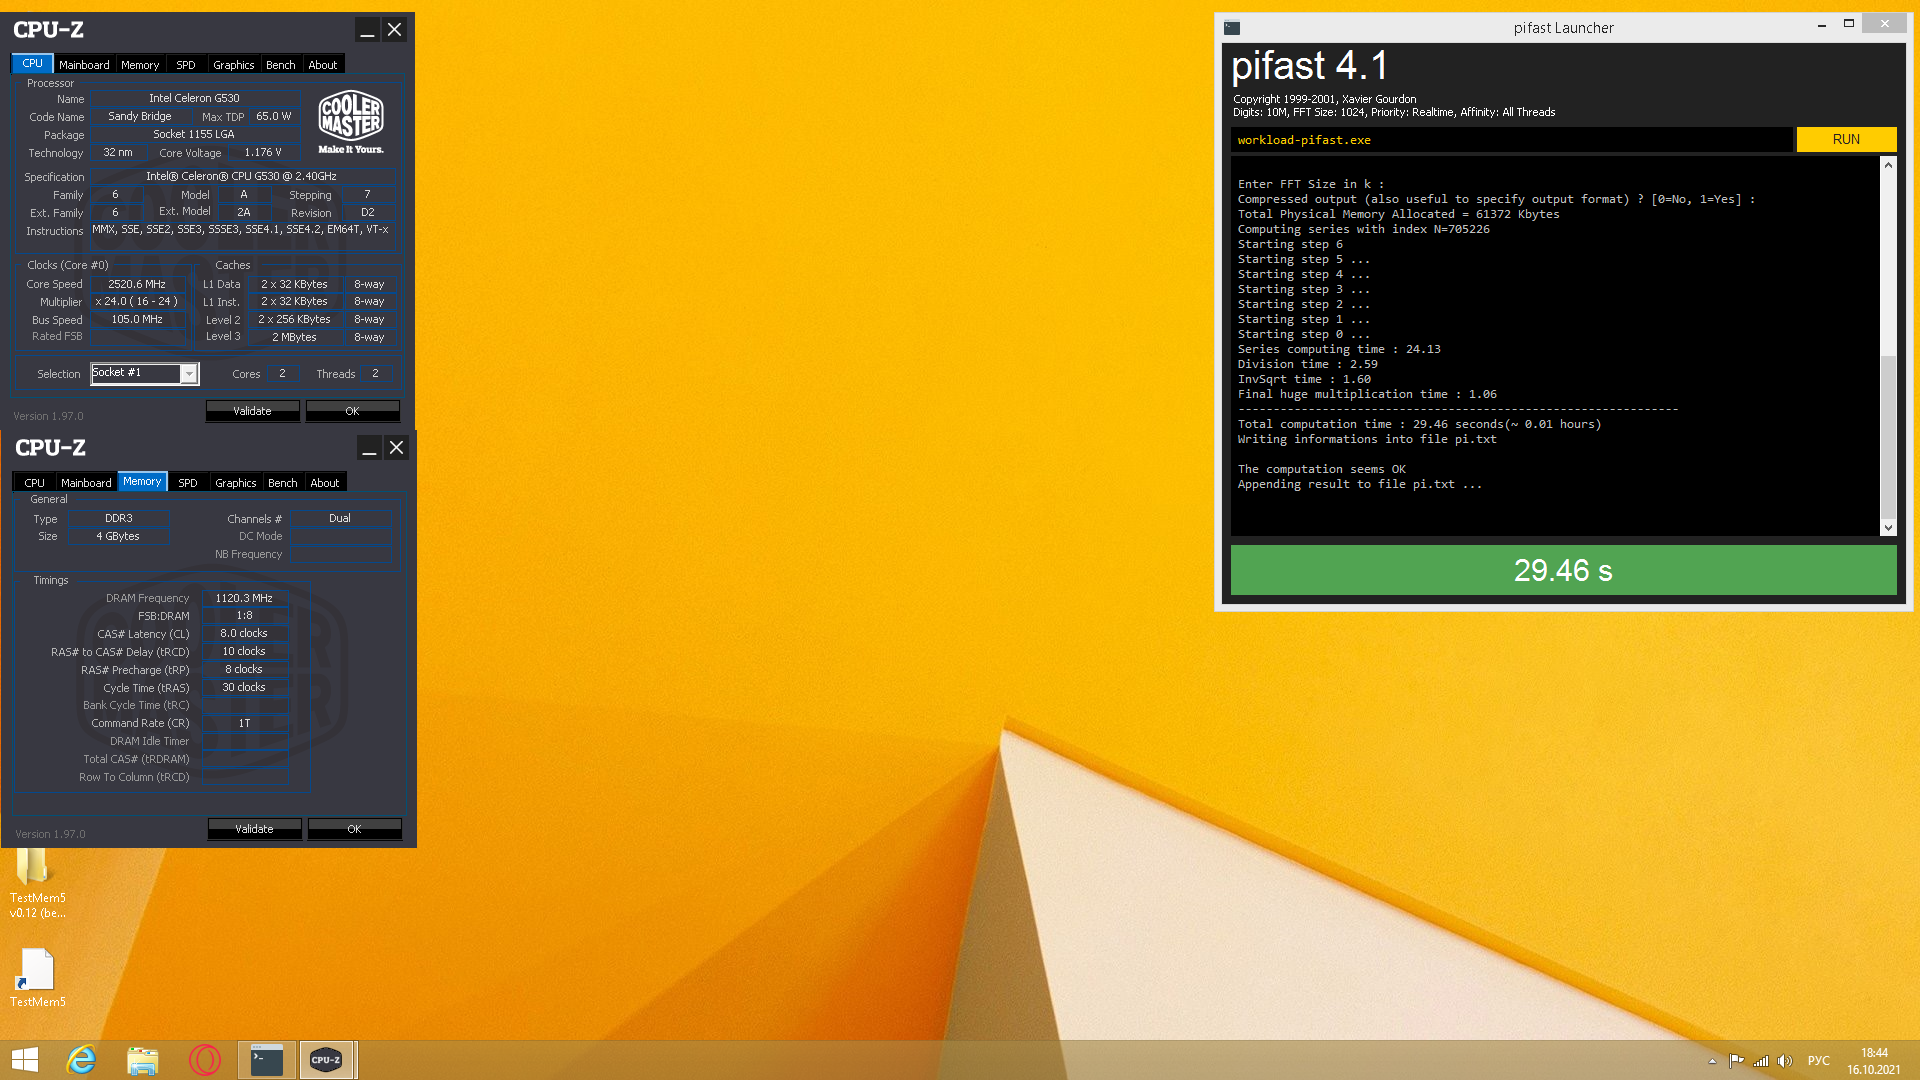This screenshot has height=1080, width=1920.
Task: Select Mainboard tab in bottom CPU-Z window
Action: 86,483
